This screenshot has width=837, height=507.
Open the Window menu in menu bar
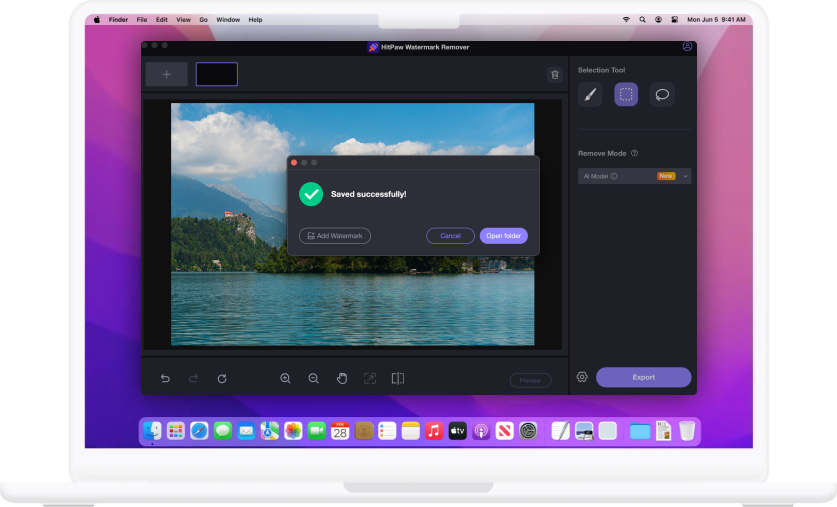tap(228, 19)
